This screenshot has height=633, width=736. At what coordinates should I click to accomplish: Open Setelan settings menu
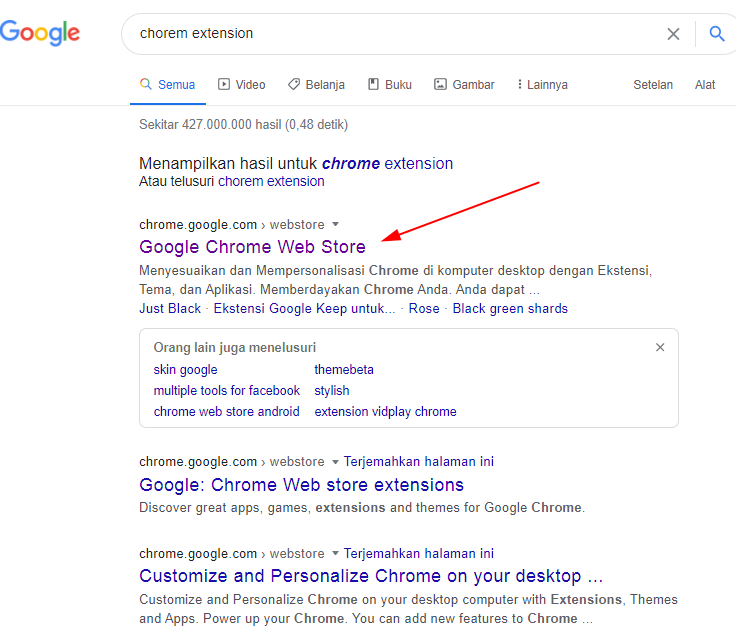pos(653,84)
